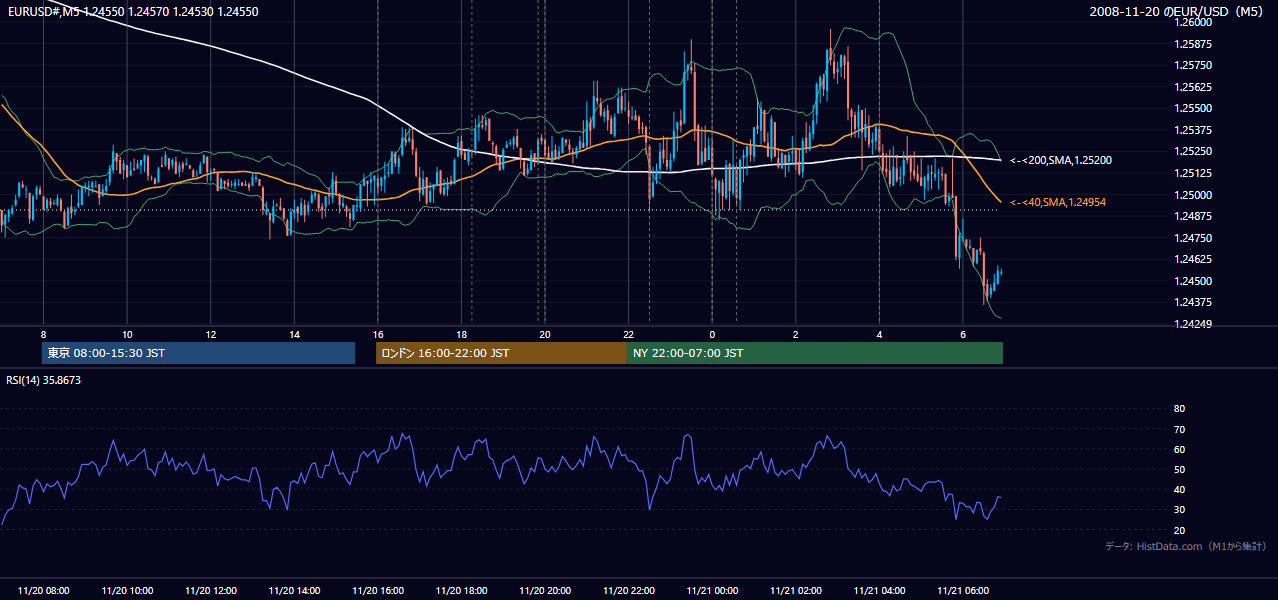This screenshot has height=600, width=1278.
Task: Click the hour 12 tick label under chart
Action: click(211, 334)
